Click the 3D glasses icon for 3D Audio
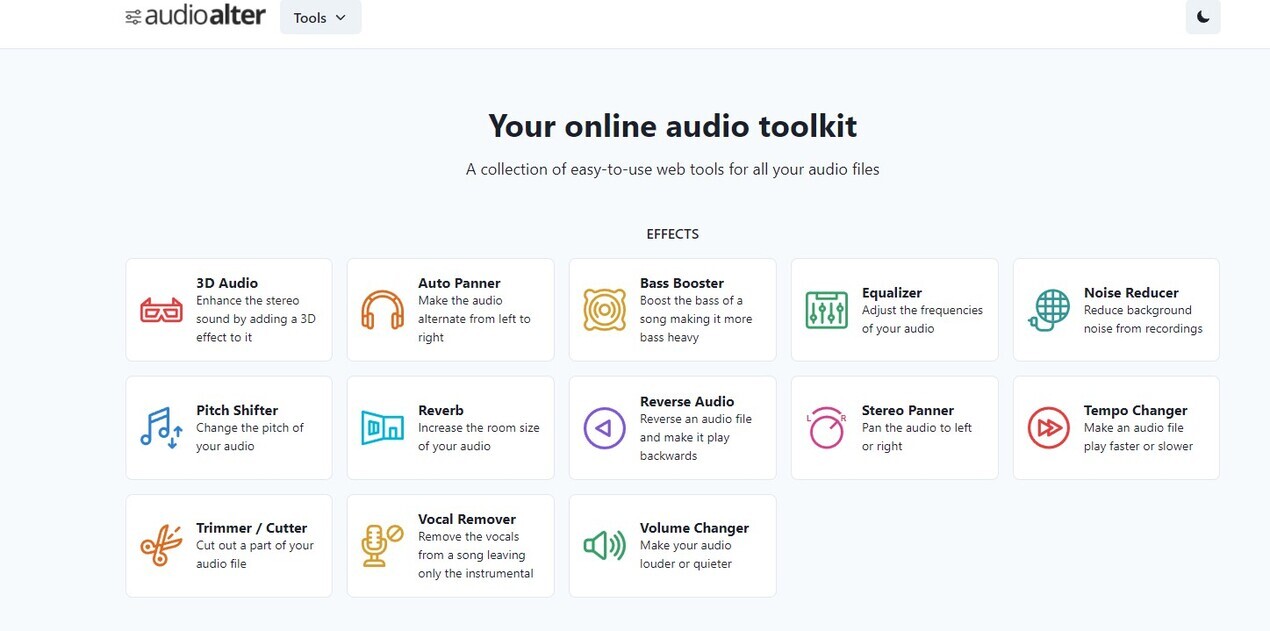This screenshot has height=631, width=1270. coord(161,310)
